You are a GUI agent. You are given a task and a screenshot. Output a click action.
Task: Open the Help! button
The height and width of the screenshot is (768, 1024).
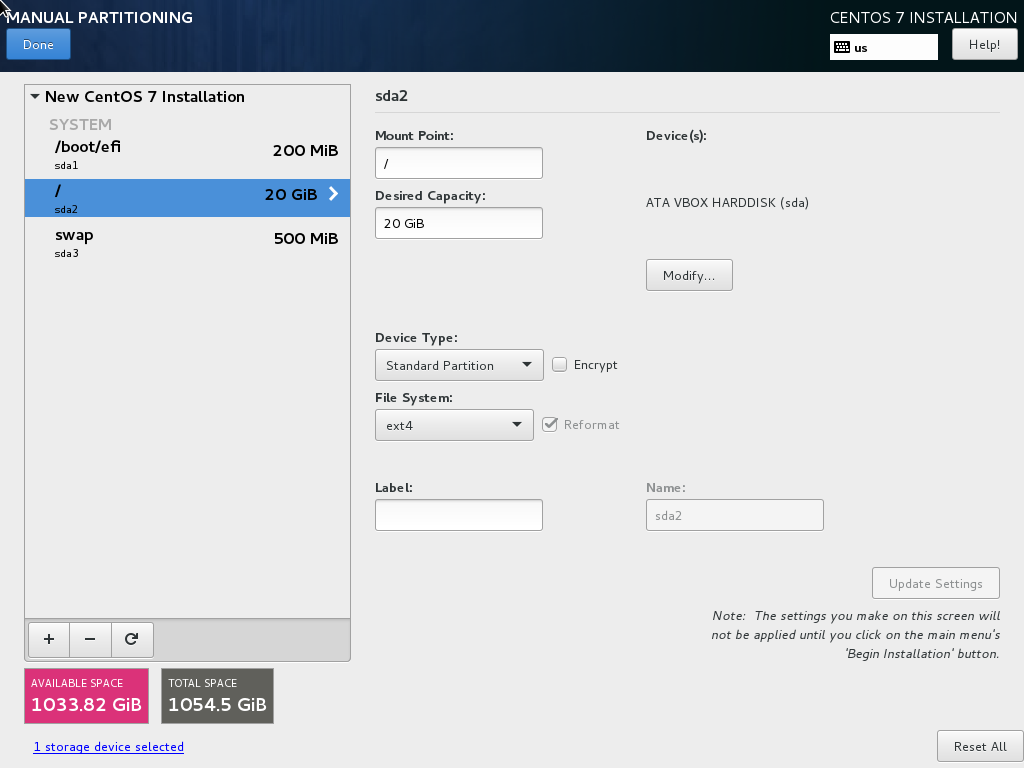pyautogui.click(x=984, y=44)
